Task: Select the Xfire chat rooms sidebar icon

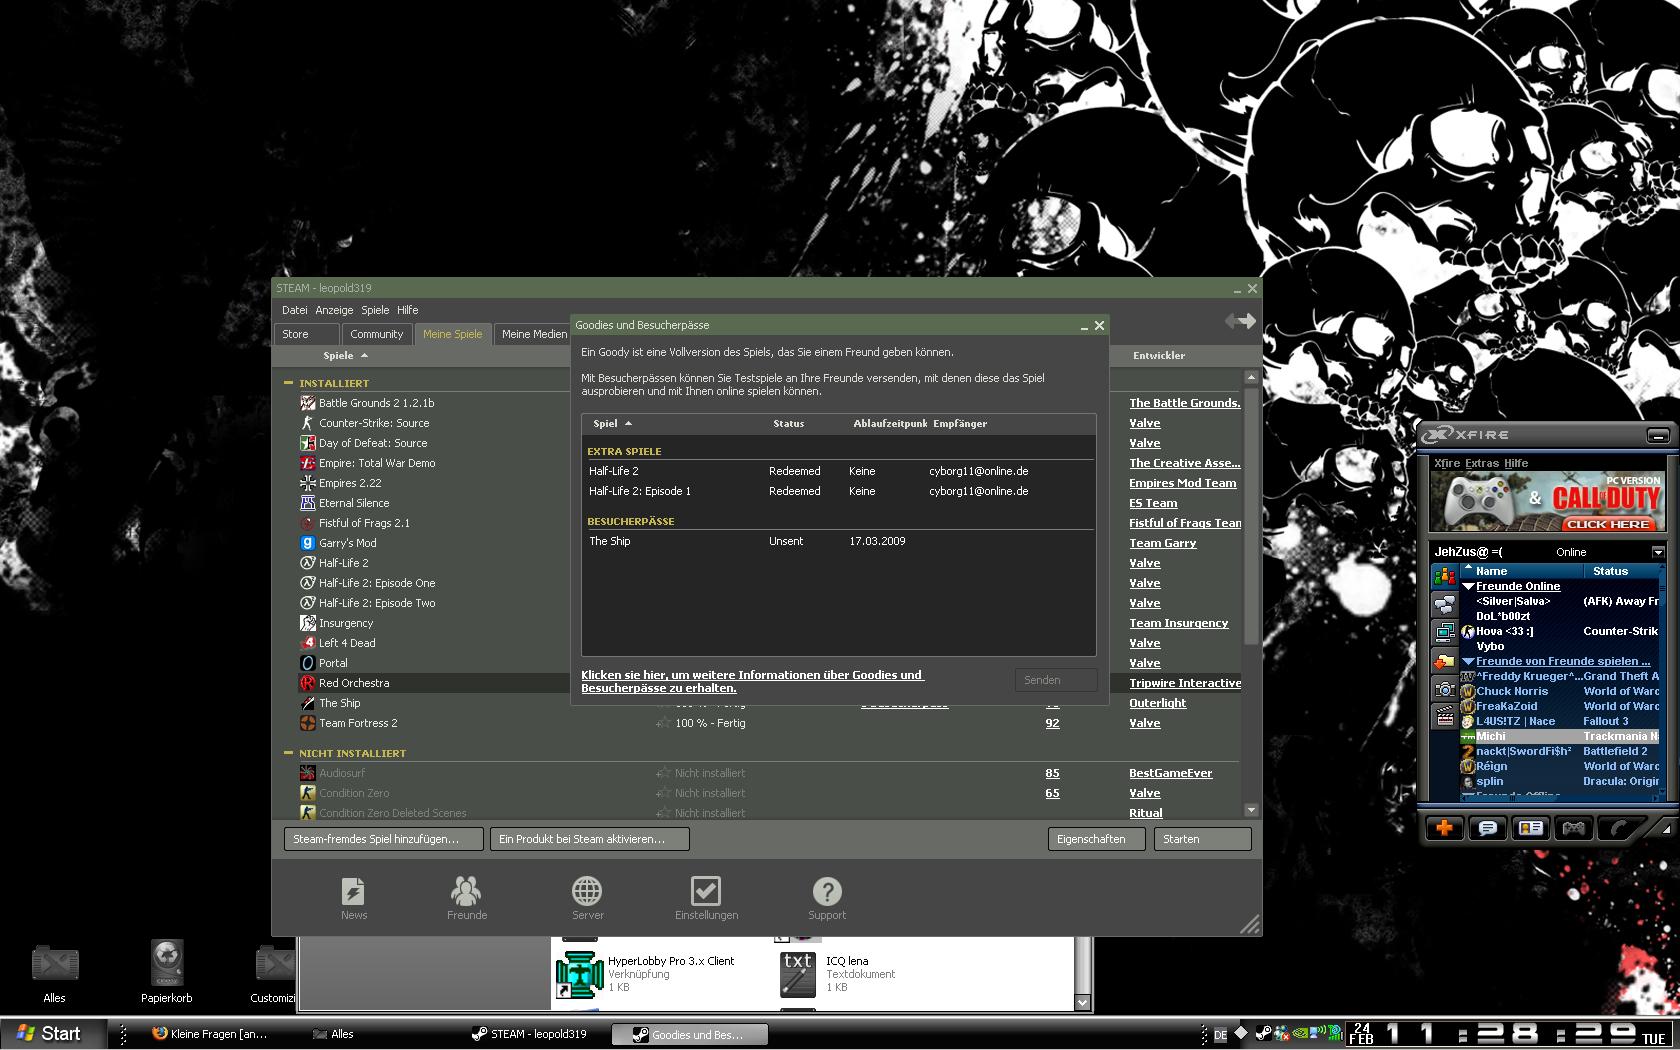Action: tap(1445, 604)
